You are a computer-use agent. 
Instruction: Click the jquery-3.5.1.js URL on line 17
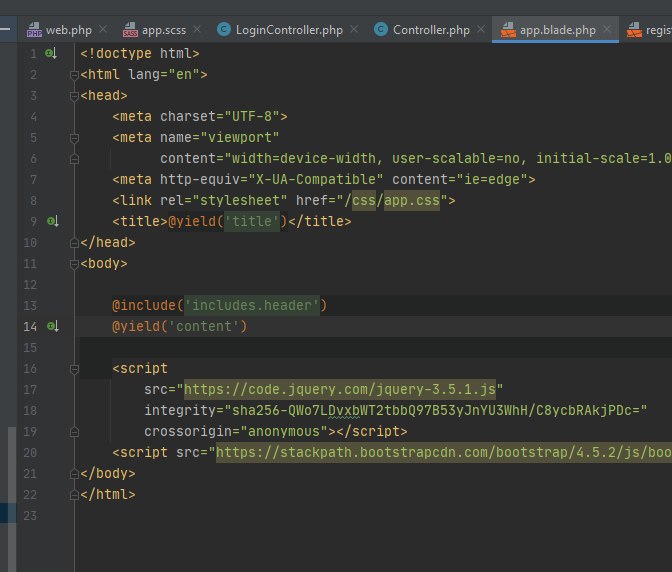[339, 389]
